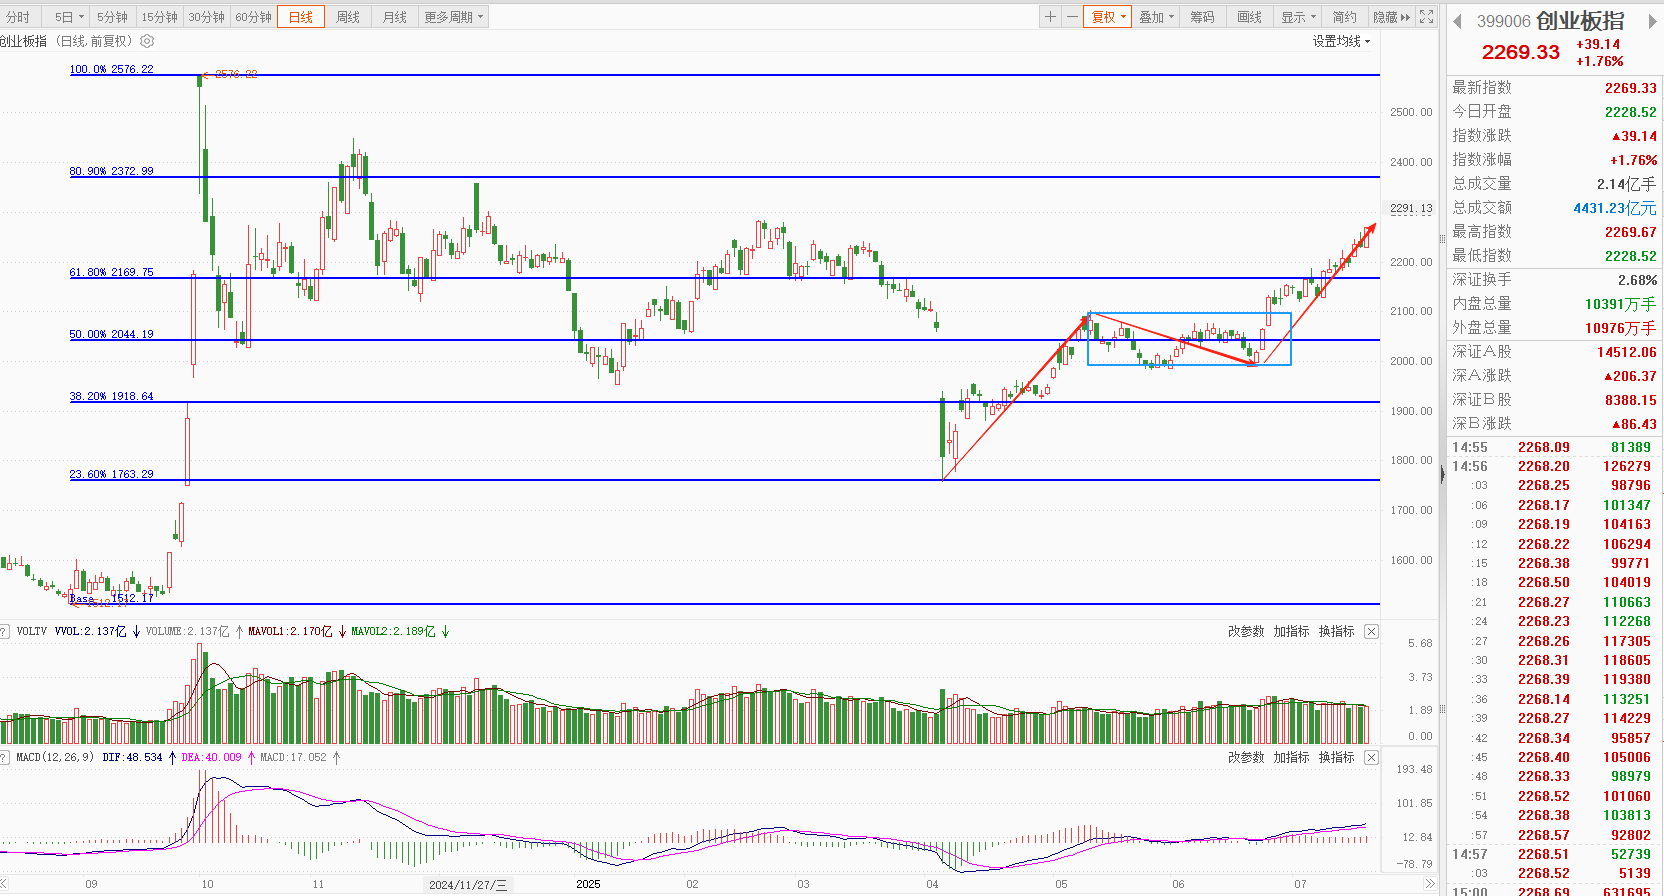This screenshot has width=1664, height=896.
Task: Select the 50.00% 2044.19 Fibonacci level label
Action: pos(111,334)
